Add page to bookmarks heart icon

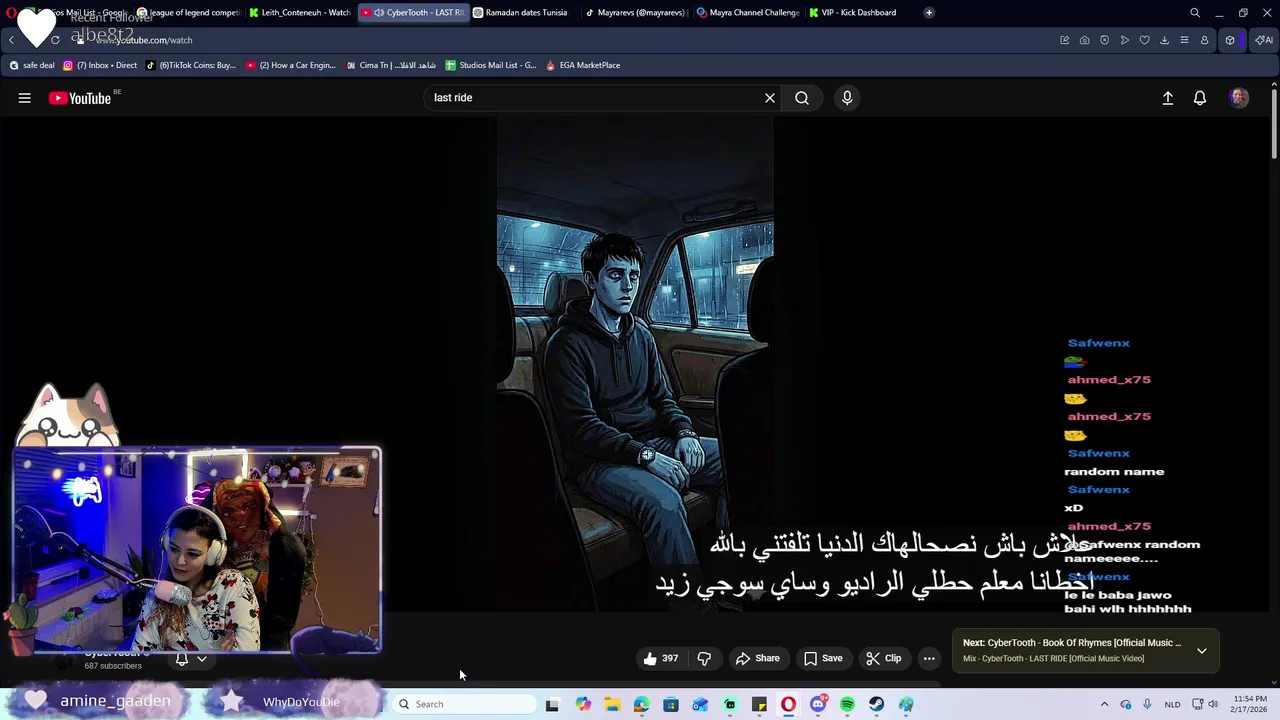coord(1145,40)
